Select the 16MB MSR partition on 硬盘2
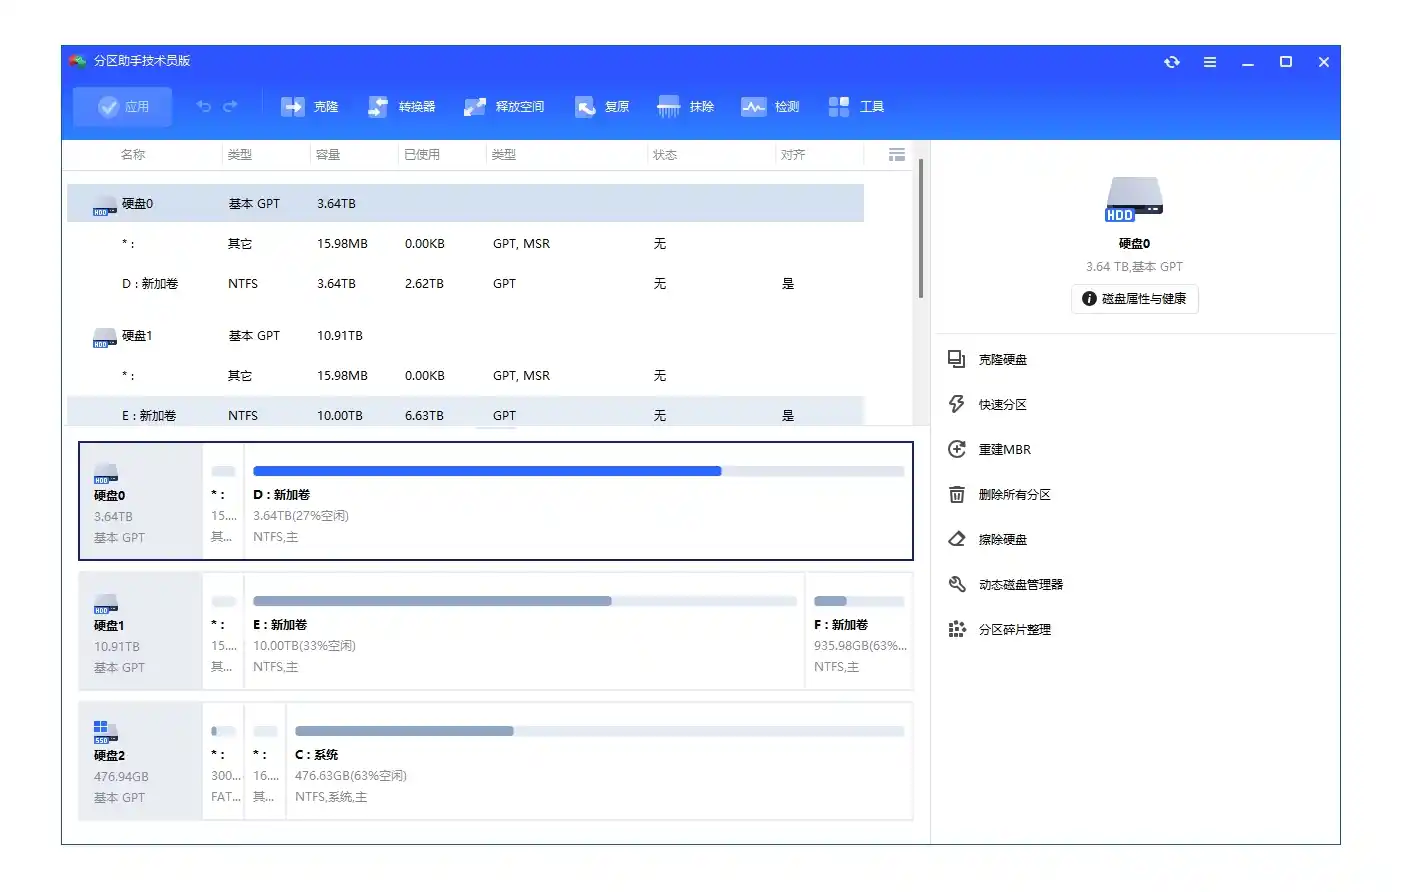 [265, 761]
